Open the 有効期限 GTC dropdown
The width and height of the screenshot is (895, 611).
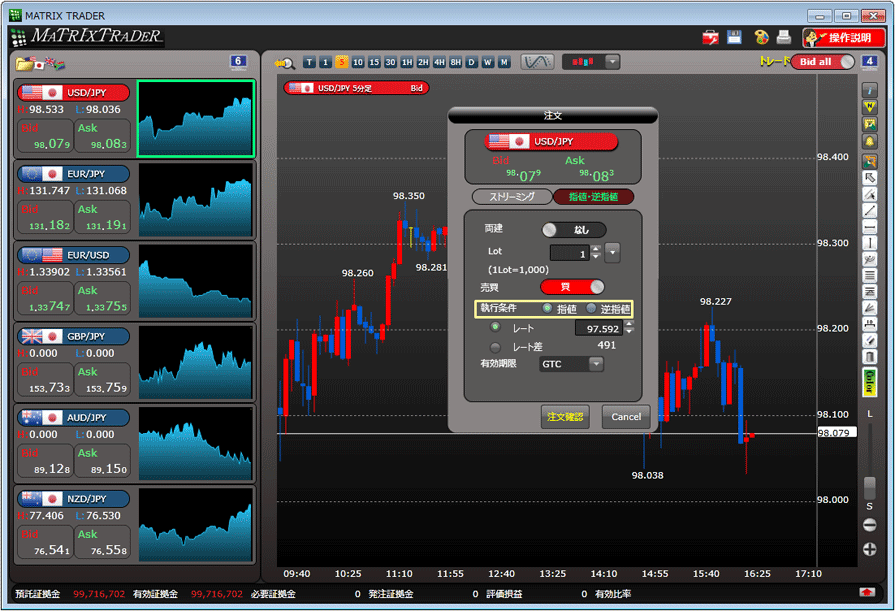(571, 364)
